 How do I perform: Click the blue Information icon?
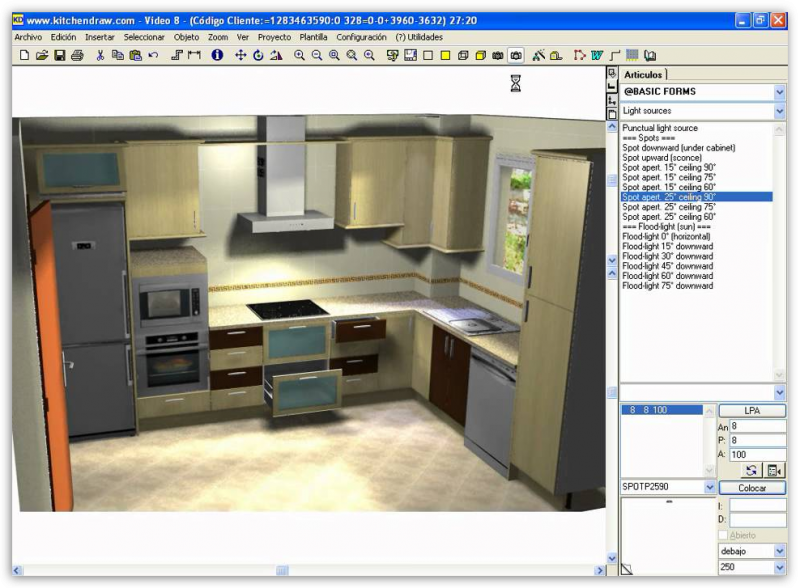point(217,56)
